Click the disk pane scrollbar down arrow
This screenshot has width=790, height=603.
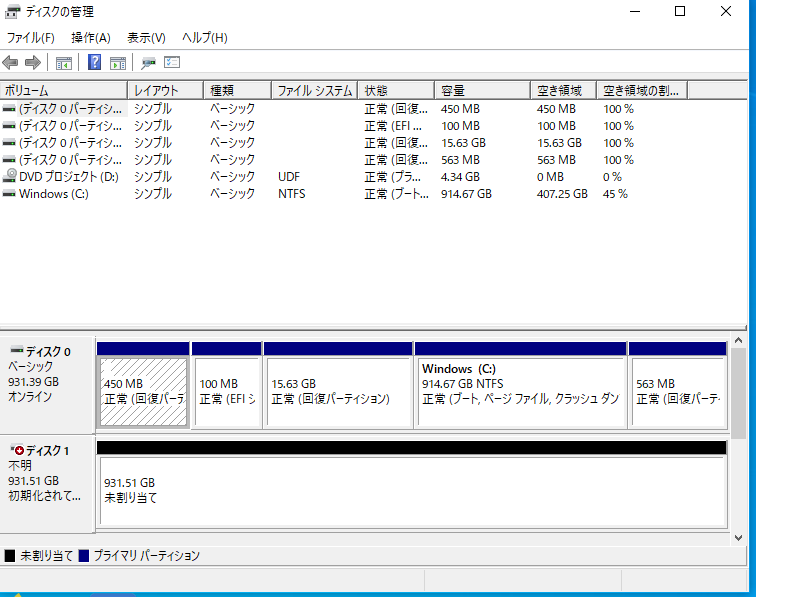tap(738, 537)
